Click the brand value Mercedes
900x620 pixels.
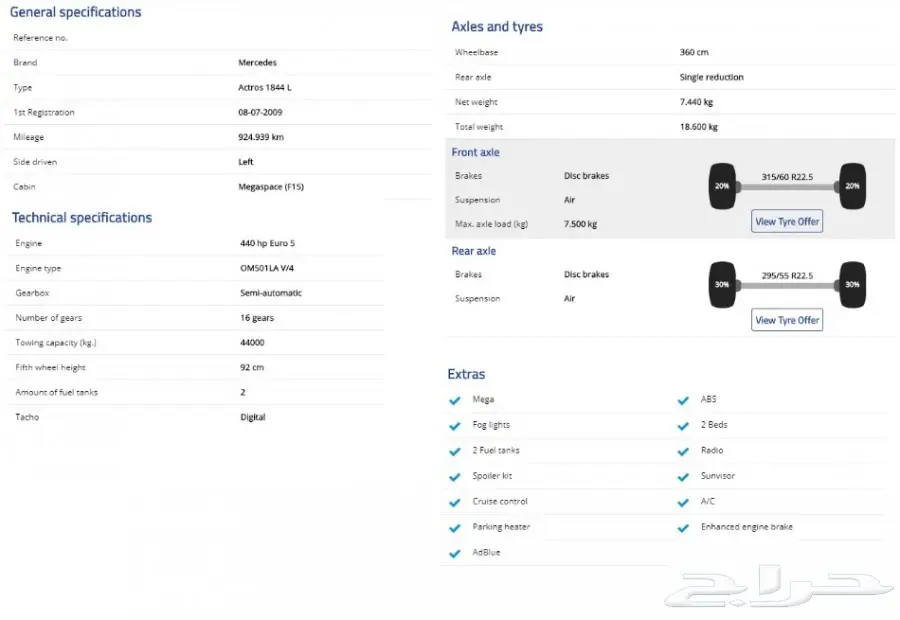(x=257, y=63)
